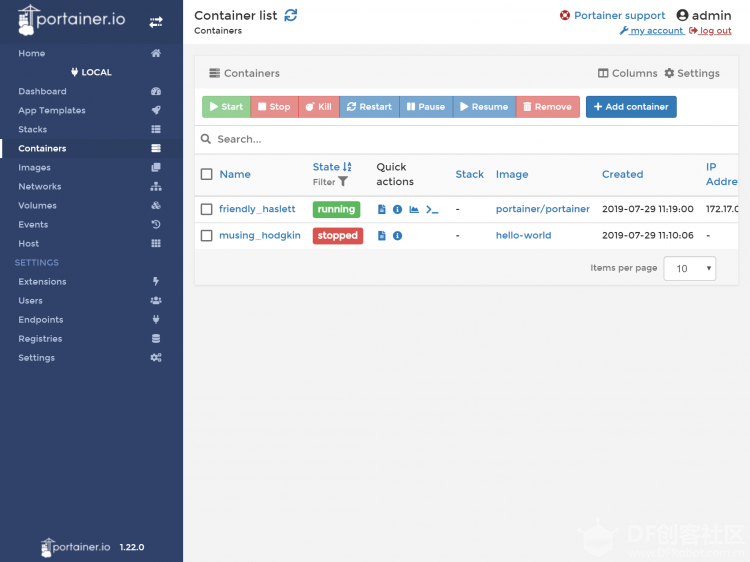The width and height of the screenshot is (750, 562).
Task: Click the Volumes cubes icon
Action: [x=156, y=206]
